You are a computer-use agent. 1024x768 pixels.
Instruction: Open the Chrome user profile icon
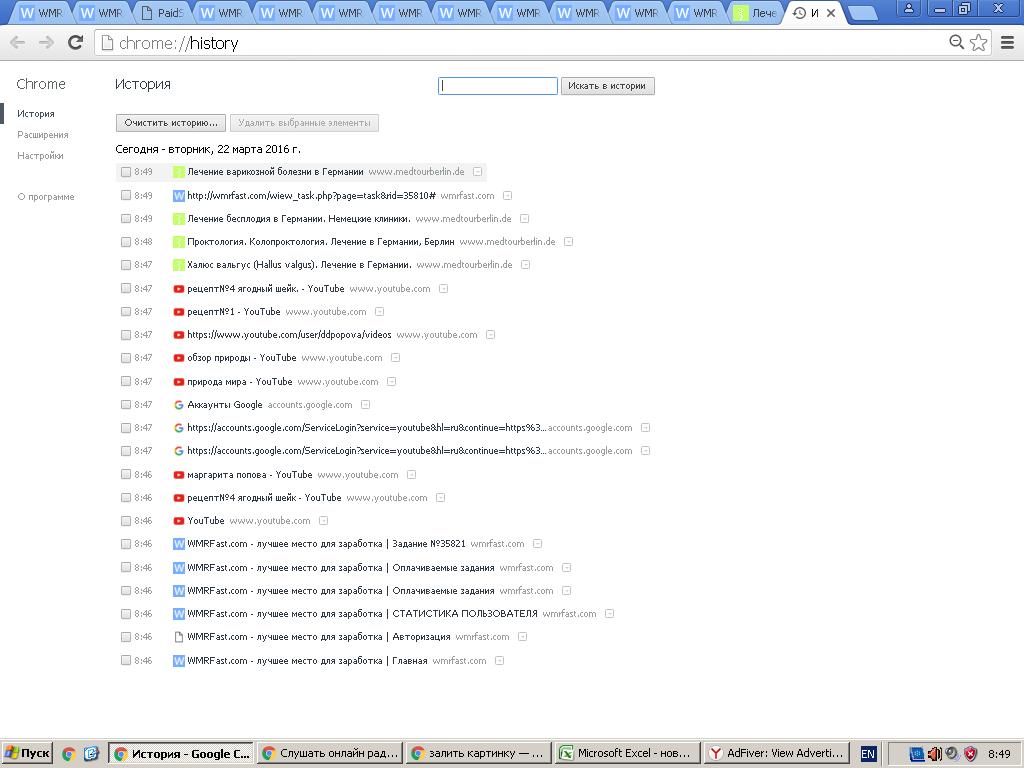coord(908,8)
